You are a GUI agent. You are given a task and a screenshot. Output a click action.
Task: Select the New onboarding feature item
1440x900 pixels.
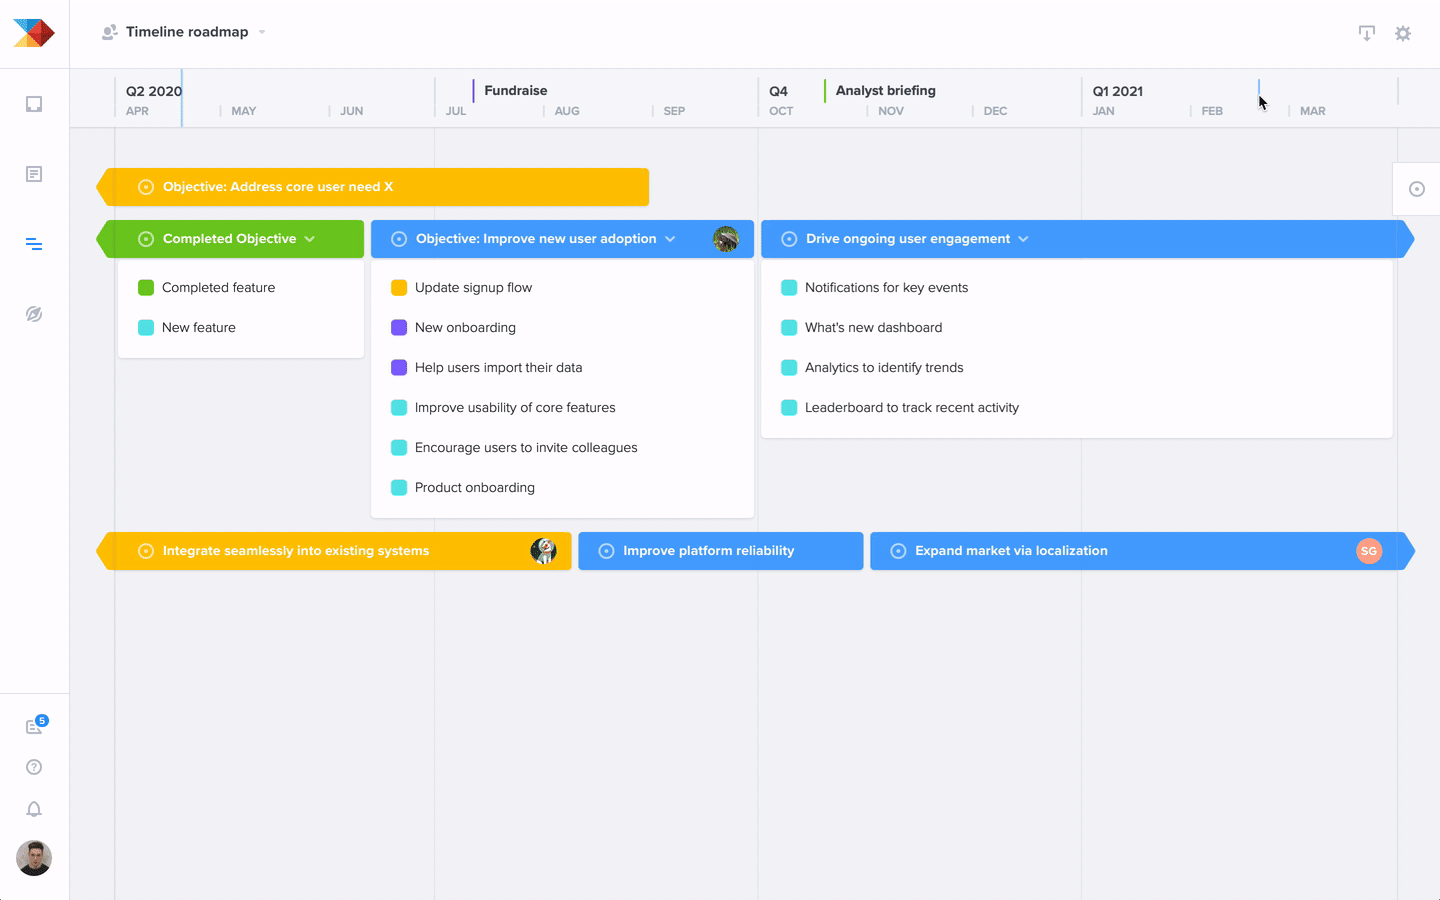coord(466,327)
